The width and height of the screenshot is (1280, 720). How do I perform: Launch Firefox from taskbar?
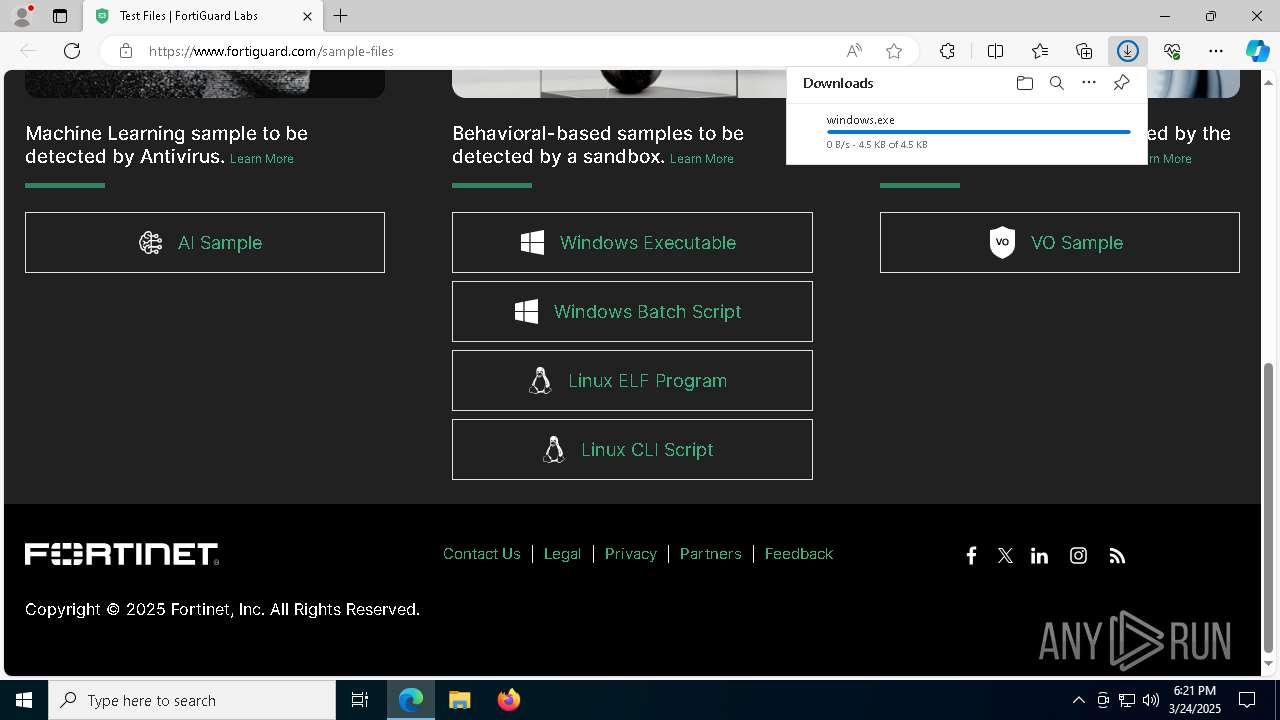tap(508, 700)
